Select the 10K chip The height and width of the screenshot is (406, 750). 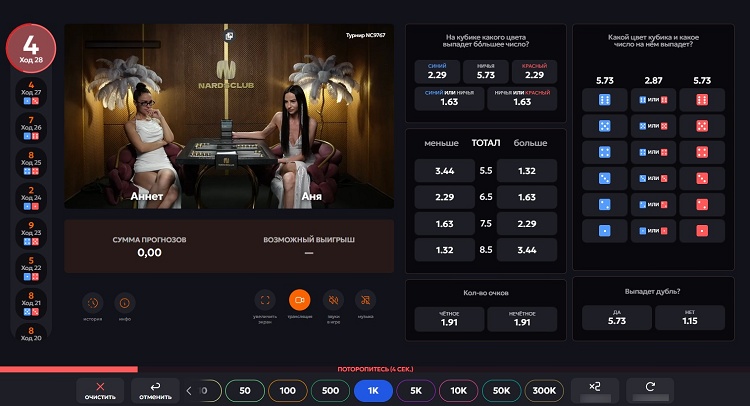(x=459, y=391)
